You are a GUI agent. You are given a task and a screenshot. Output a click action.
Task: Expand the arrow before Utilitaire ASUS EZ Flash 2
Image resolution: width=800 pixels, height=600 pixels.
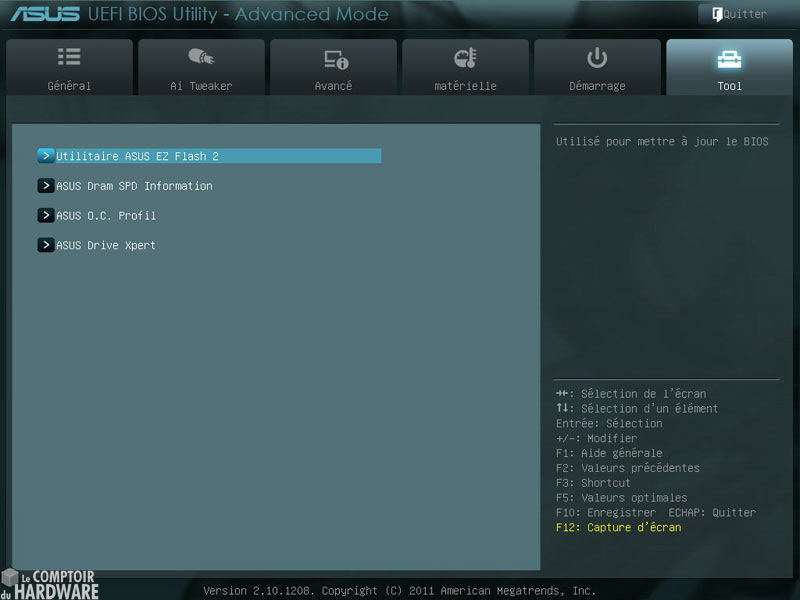point(46,156)
